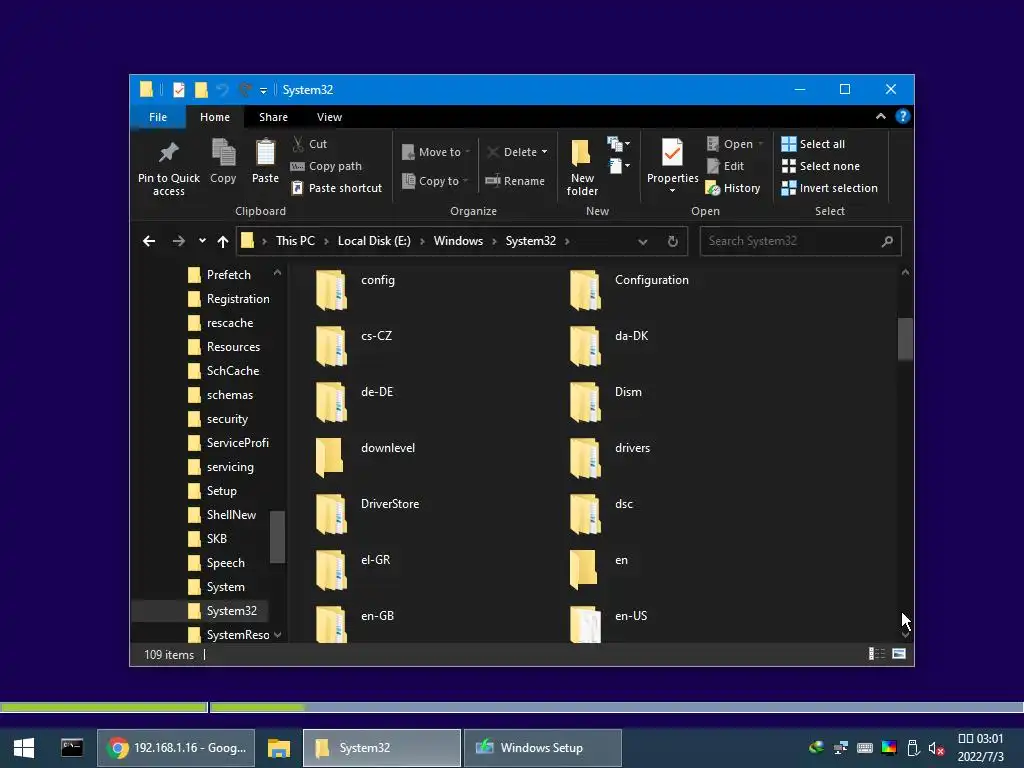Open Move to dropdown

[x=436, y=152]
